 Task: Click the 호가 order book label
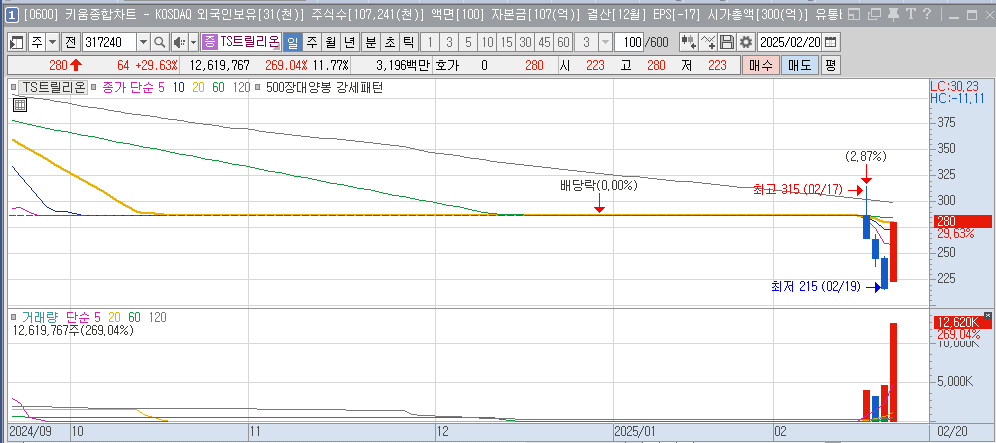[448, 65]
